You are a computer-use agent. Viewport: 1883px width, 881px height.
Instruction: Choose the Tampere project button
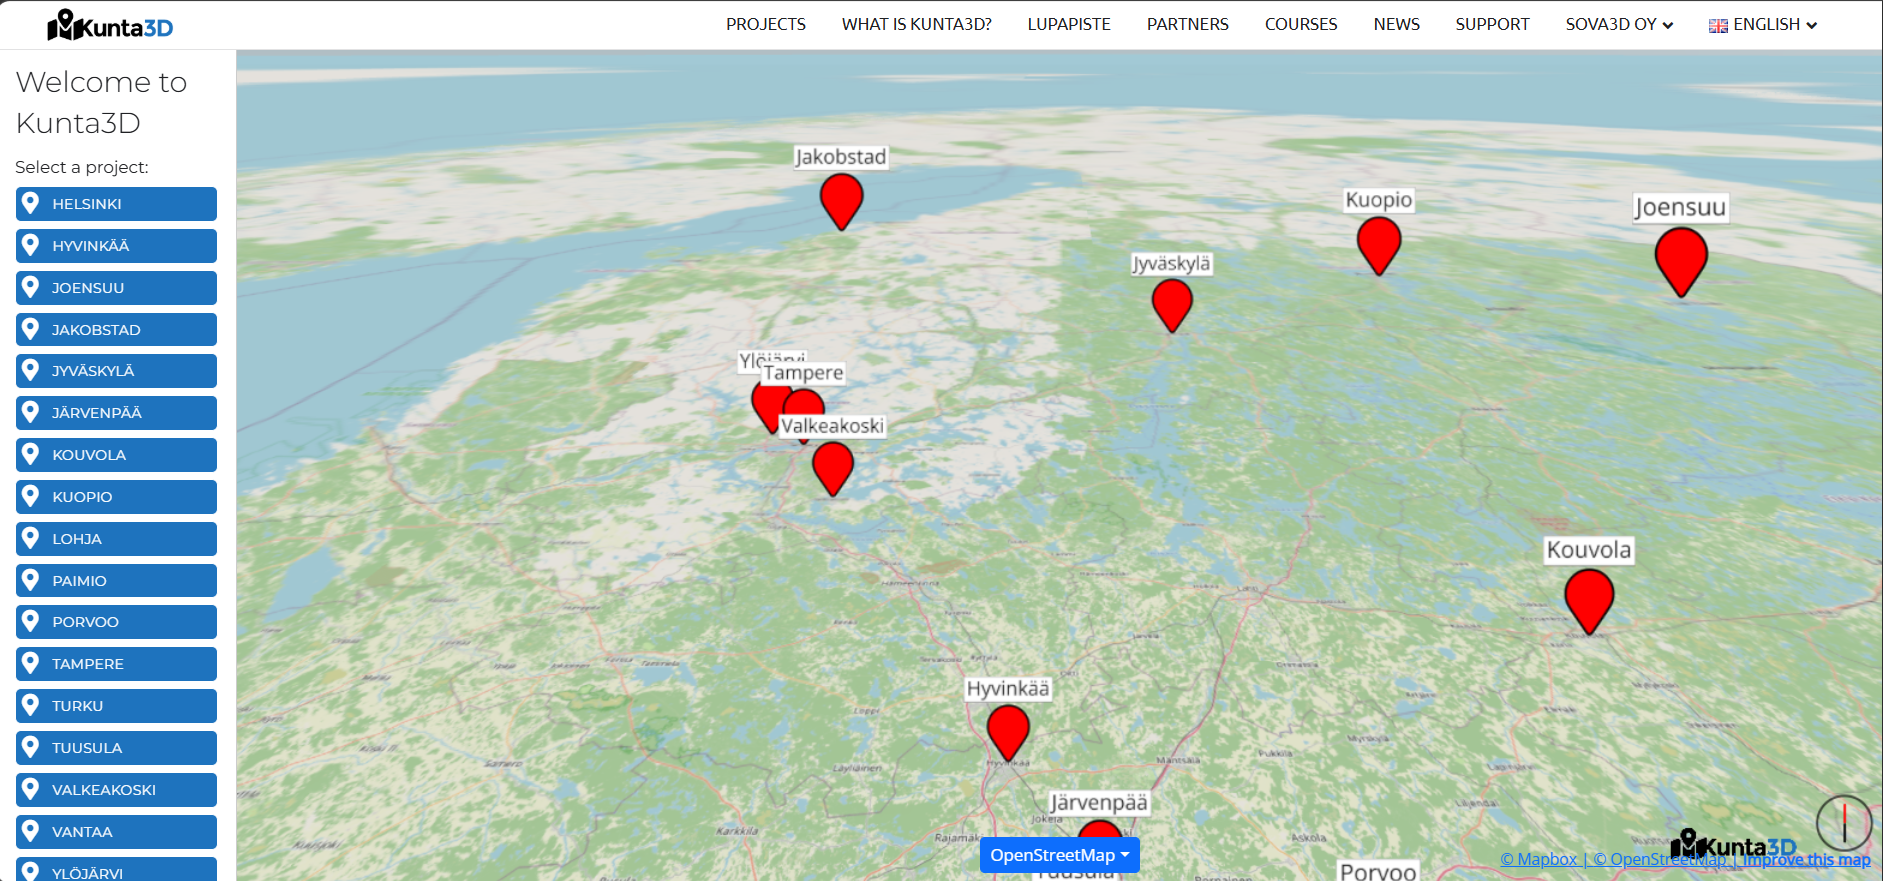(x=116, y=664)
